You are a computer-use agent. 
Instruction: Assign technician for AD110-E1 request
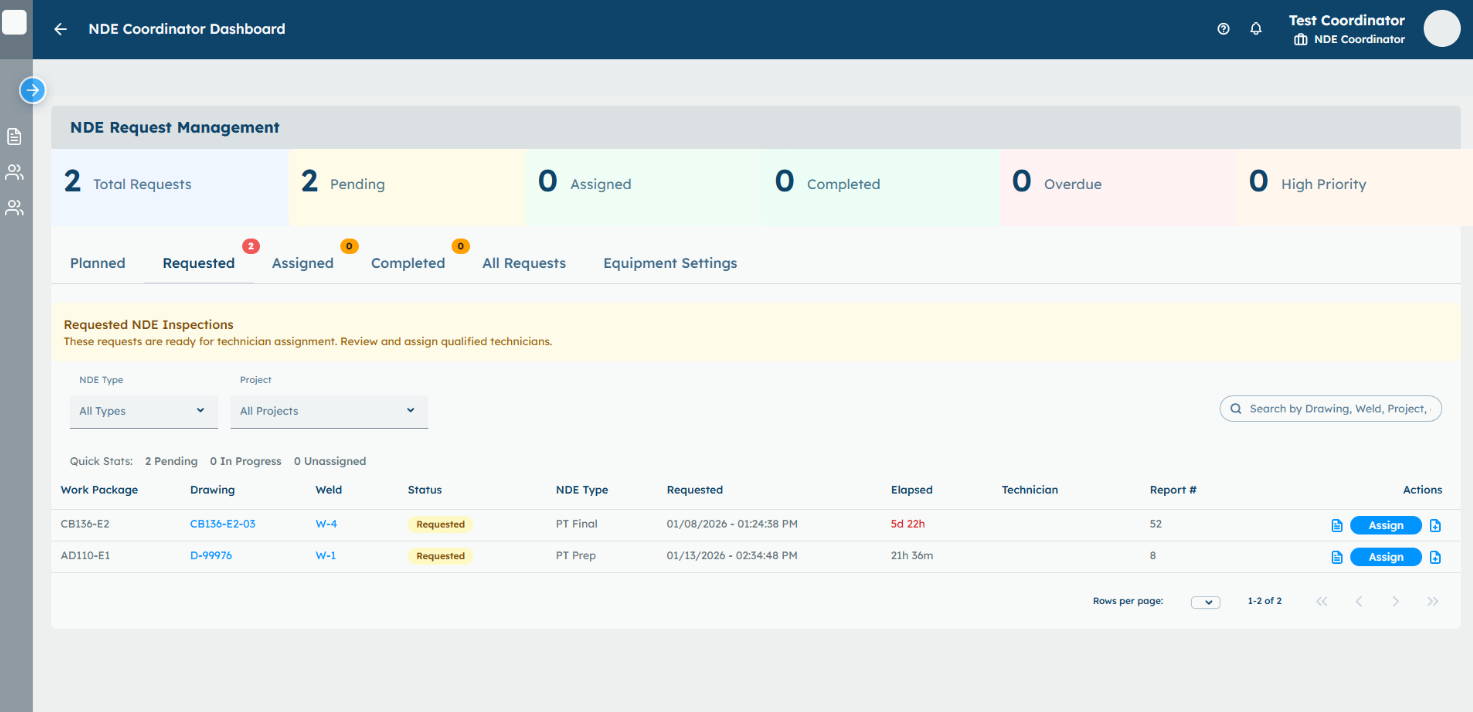pyautogui.click(x=1386, y=558)
